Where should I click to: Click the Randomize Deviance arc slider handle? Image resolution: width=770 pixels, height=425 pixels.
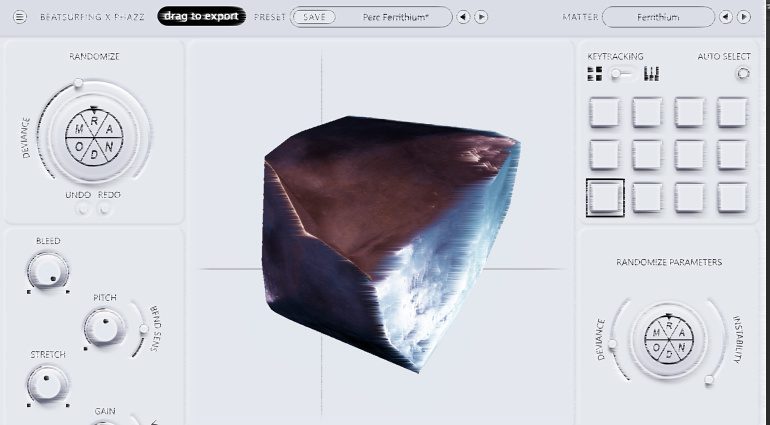click(x=78, y=84)
